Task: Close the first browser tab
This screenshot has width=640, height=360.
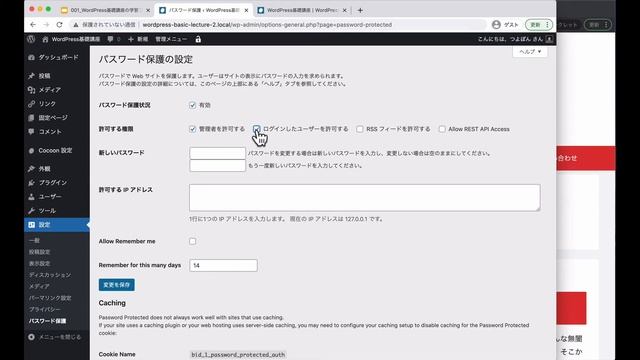Action: click(x=148, y=10)
